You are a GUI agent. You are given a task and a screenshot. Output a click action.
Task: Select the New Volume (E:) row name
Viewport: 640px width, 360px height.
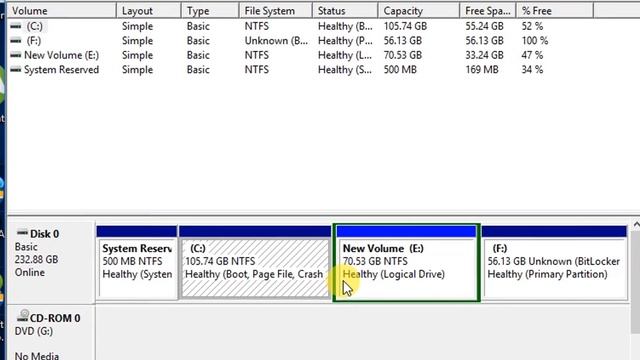point(62,55)
